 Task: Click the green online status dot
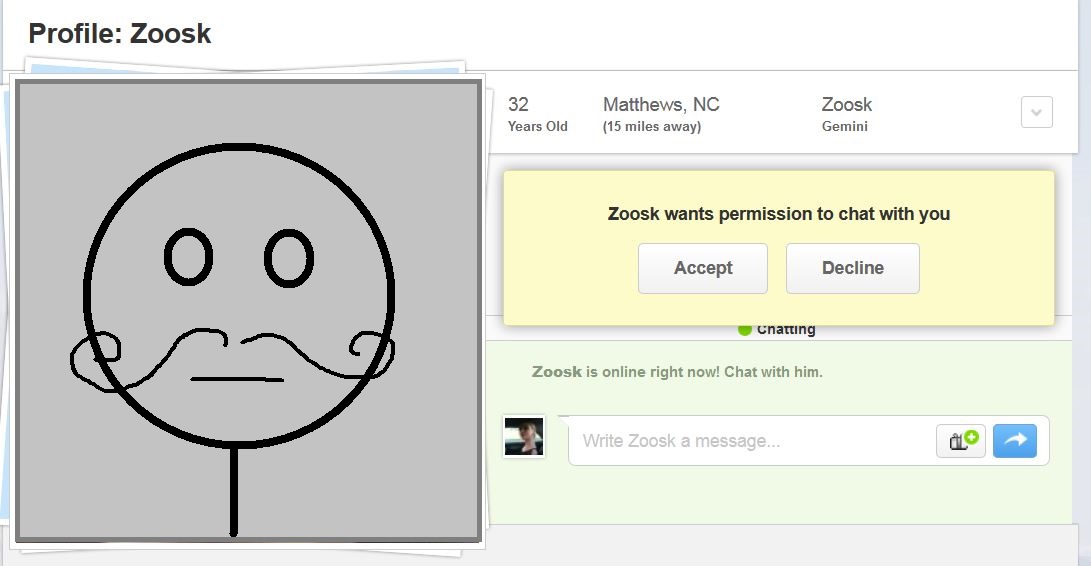pos(744,329)
